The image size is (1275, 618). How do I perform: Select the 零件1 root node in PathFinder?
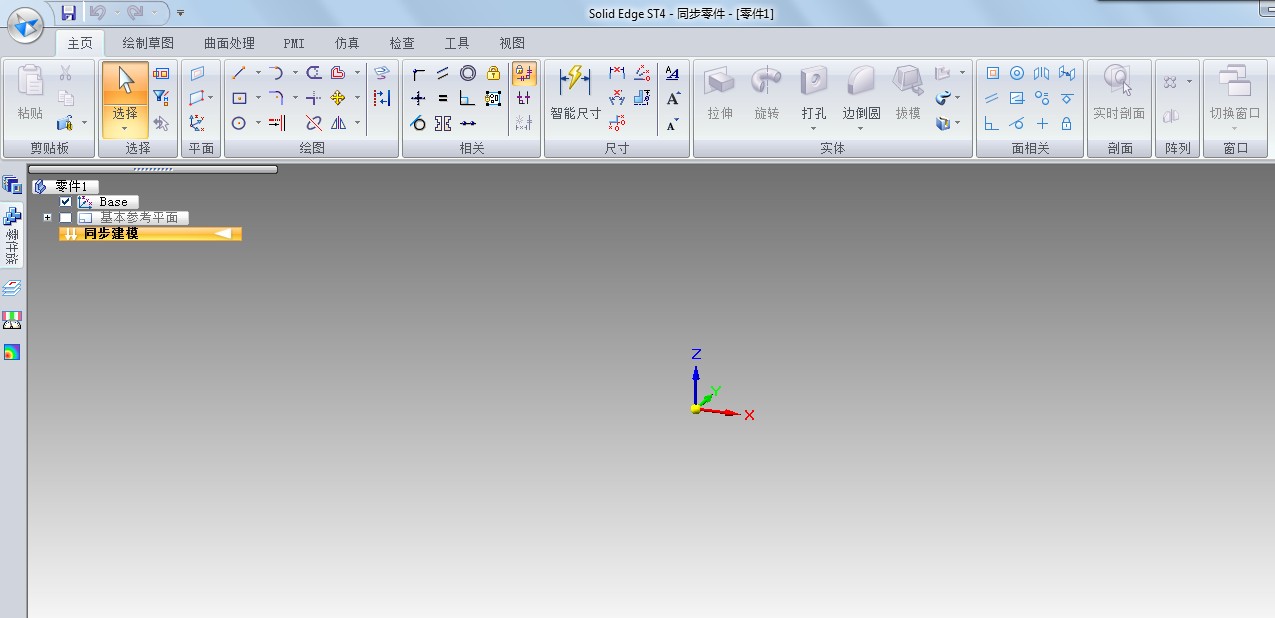pyautogui.click(x=65, y=187)
